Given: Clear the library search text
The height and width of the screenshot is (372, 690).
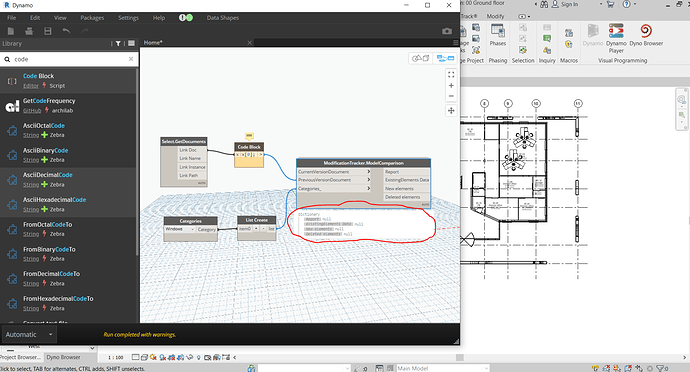Looking at the screenshot, I should point(131,59).
